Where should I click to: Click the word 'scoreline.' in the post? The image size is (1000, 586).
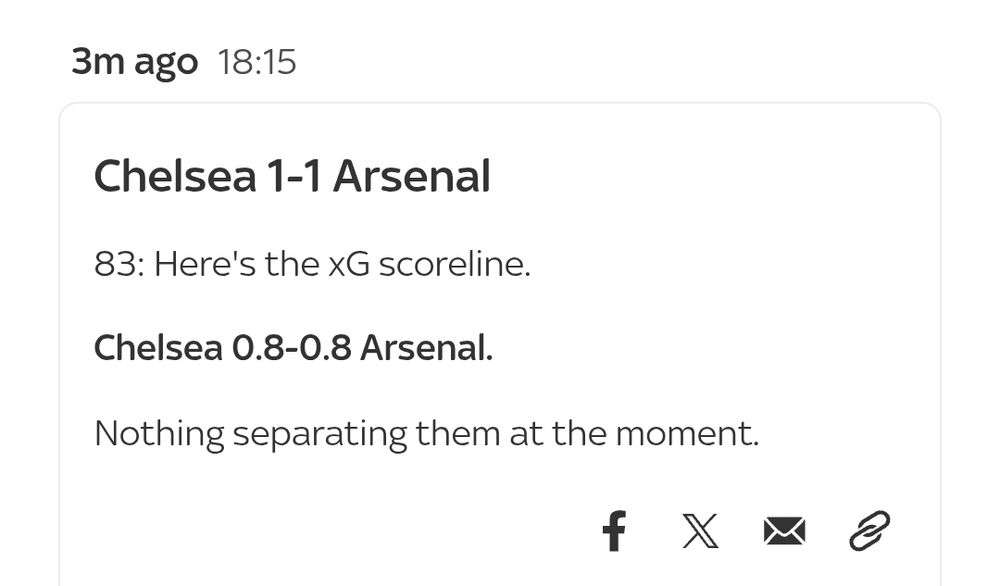(x=454, y=265)
